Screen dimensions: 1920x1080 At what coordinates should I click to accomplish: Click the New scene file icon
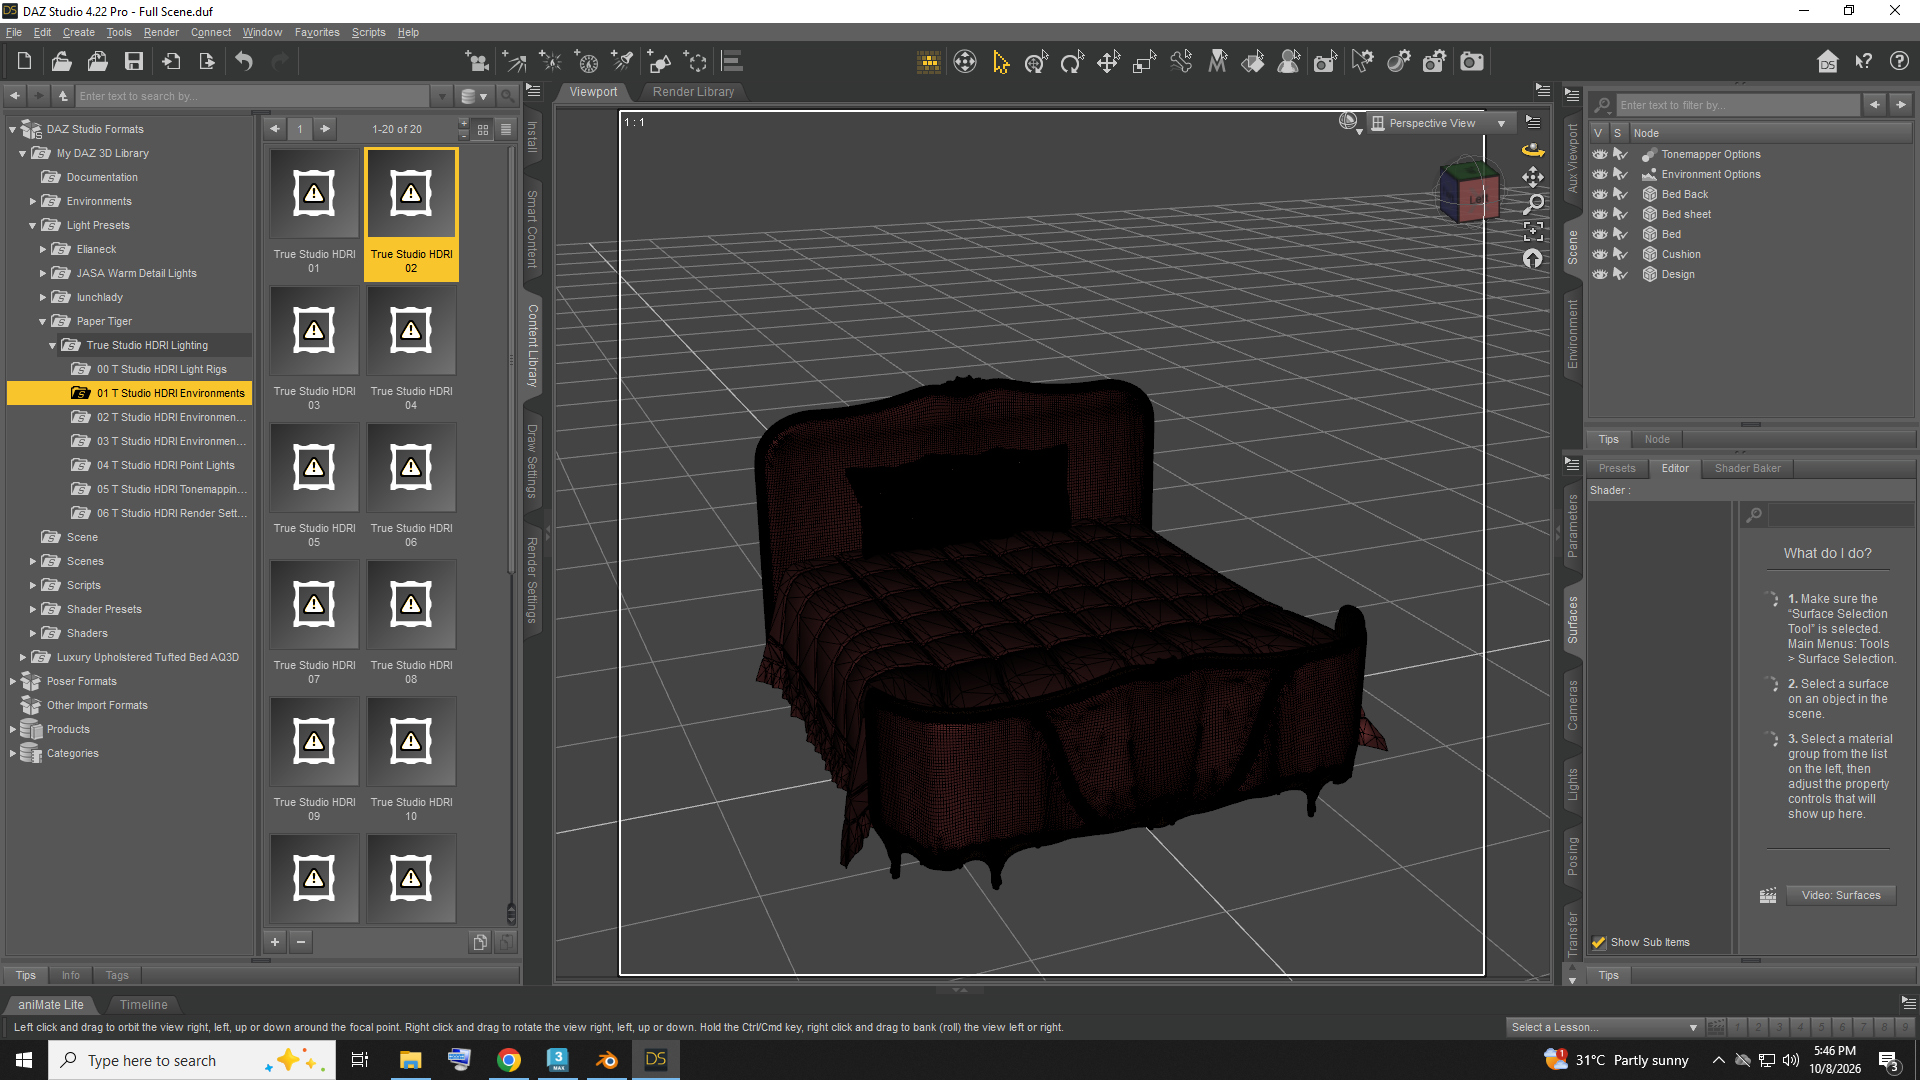25,62
